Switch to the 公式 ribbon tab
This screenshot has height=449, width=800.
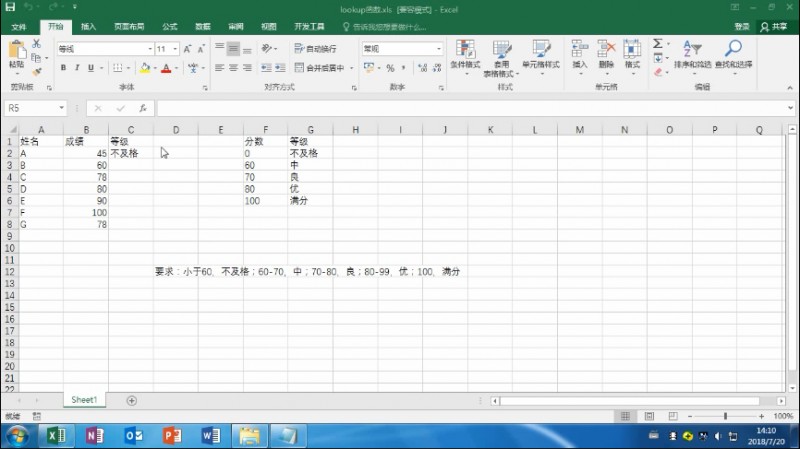(170, 27)
